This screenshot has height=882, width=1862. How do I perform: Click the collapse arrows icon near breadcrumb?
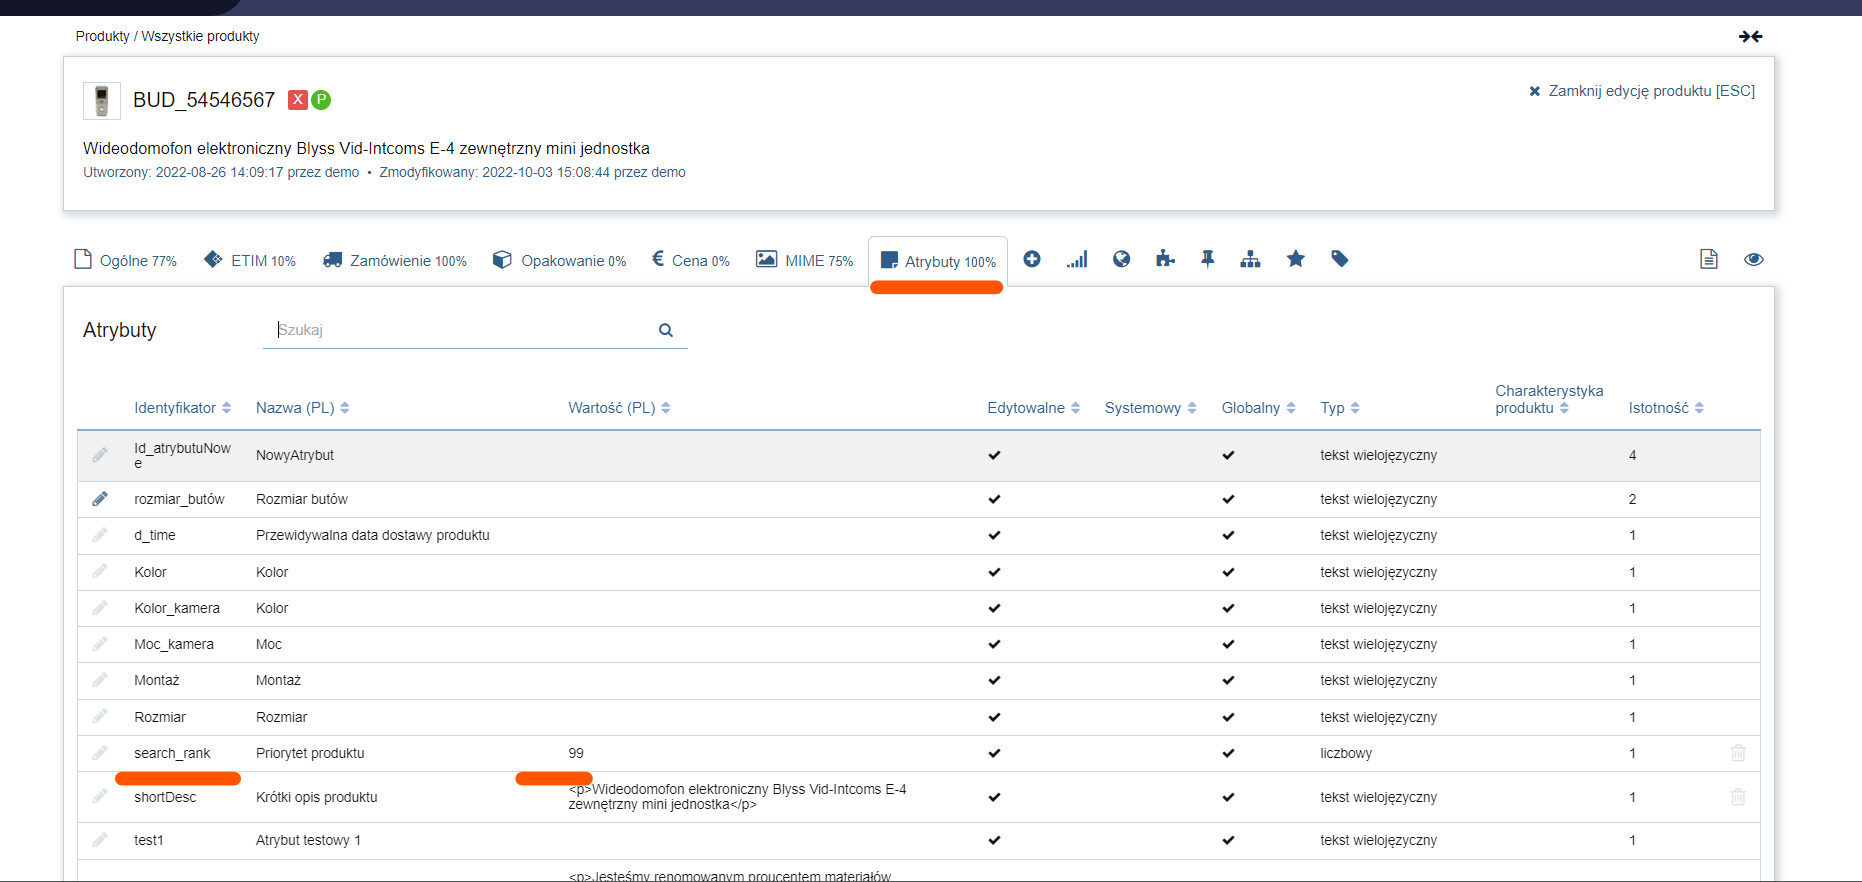(x=1750, y=36)
